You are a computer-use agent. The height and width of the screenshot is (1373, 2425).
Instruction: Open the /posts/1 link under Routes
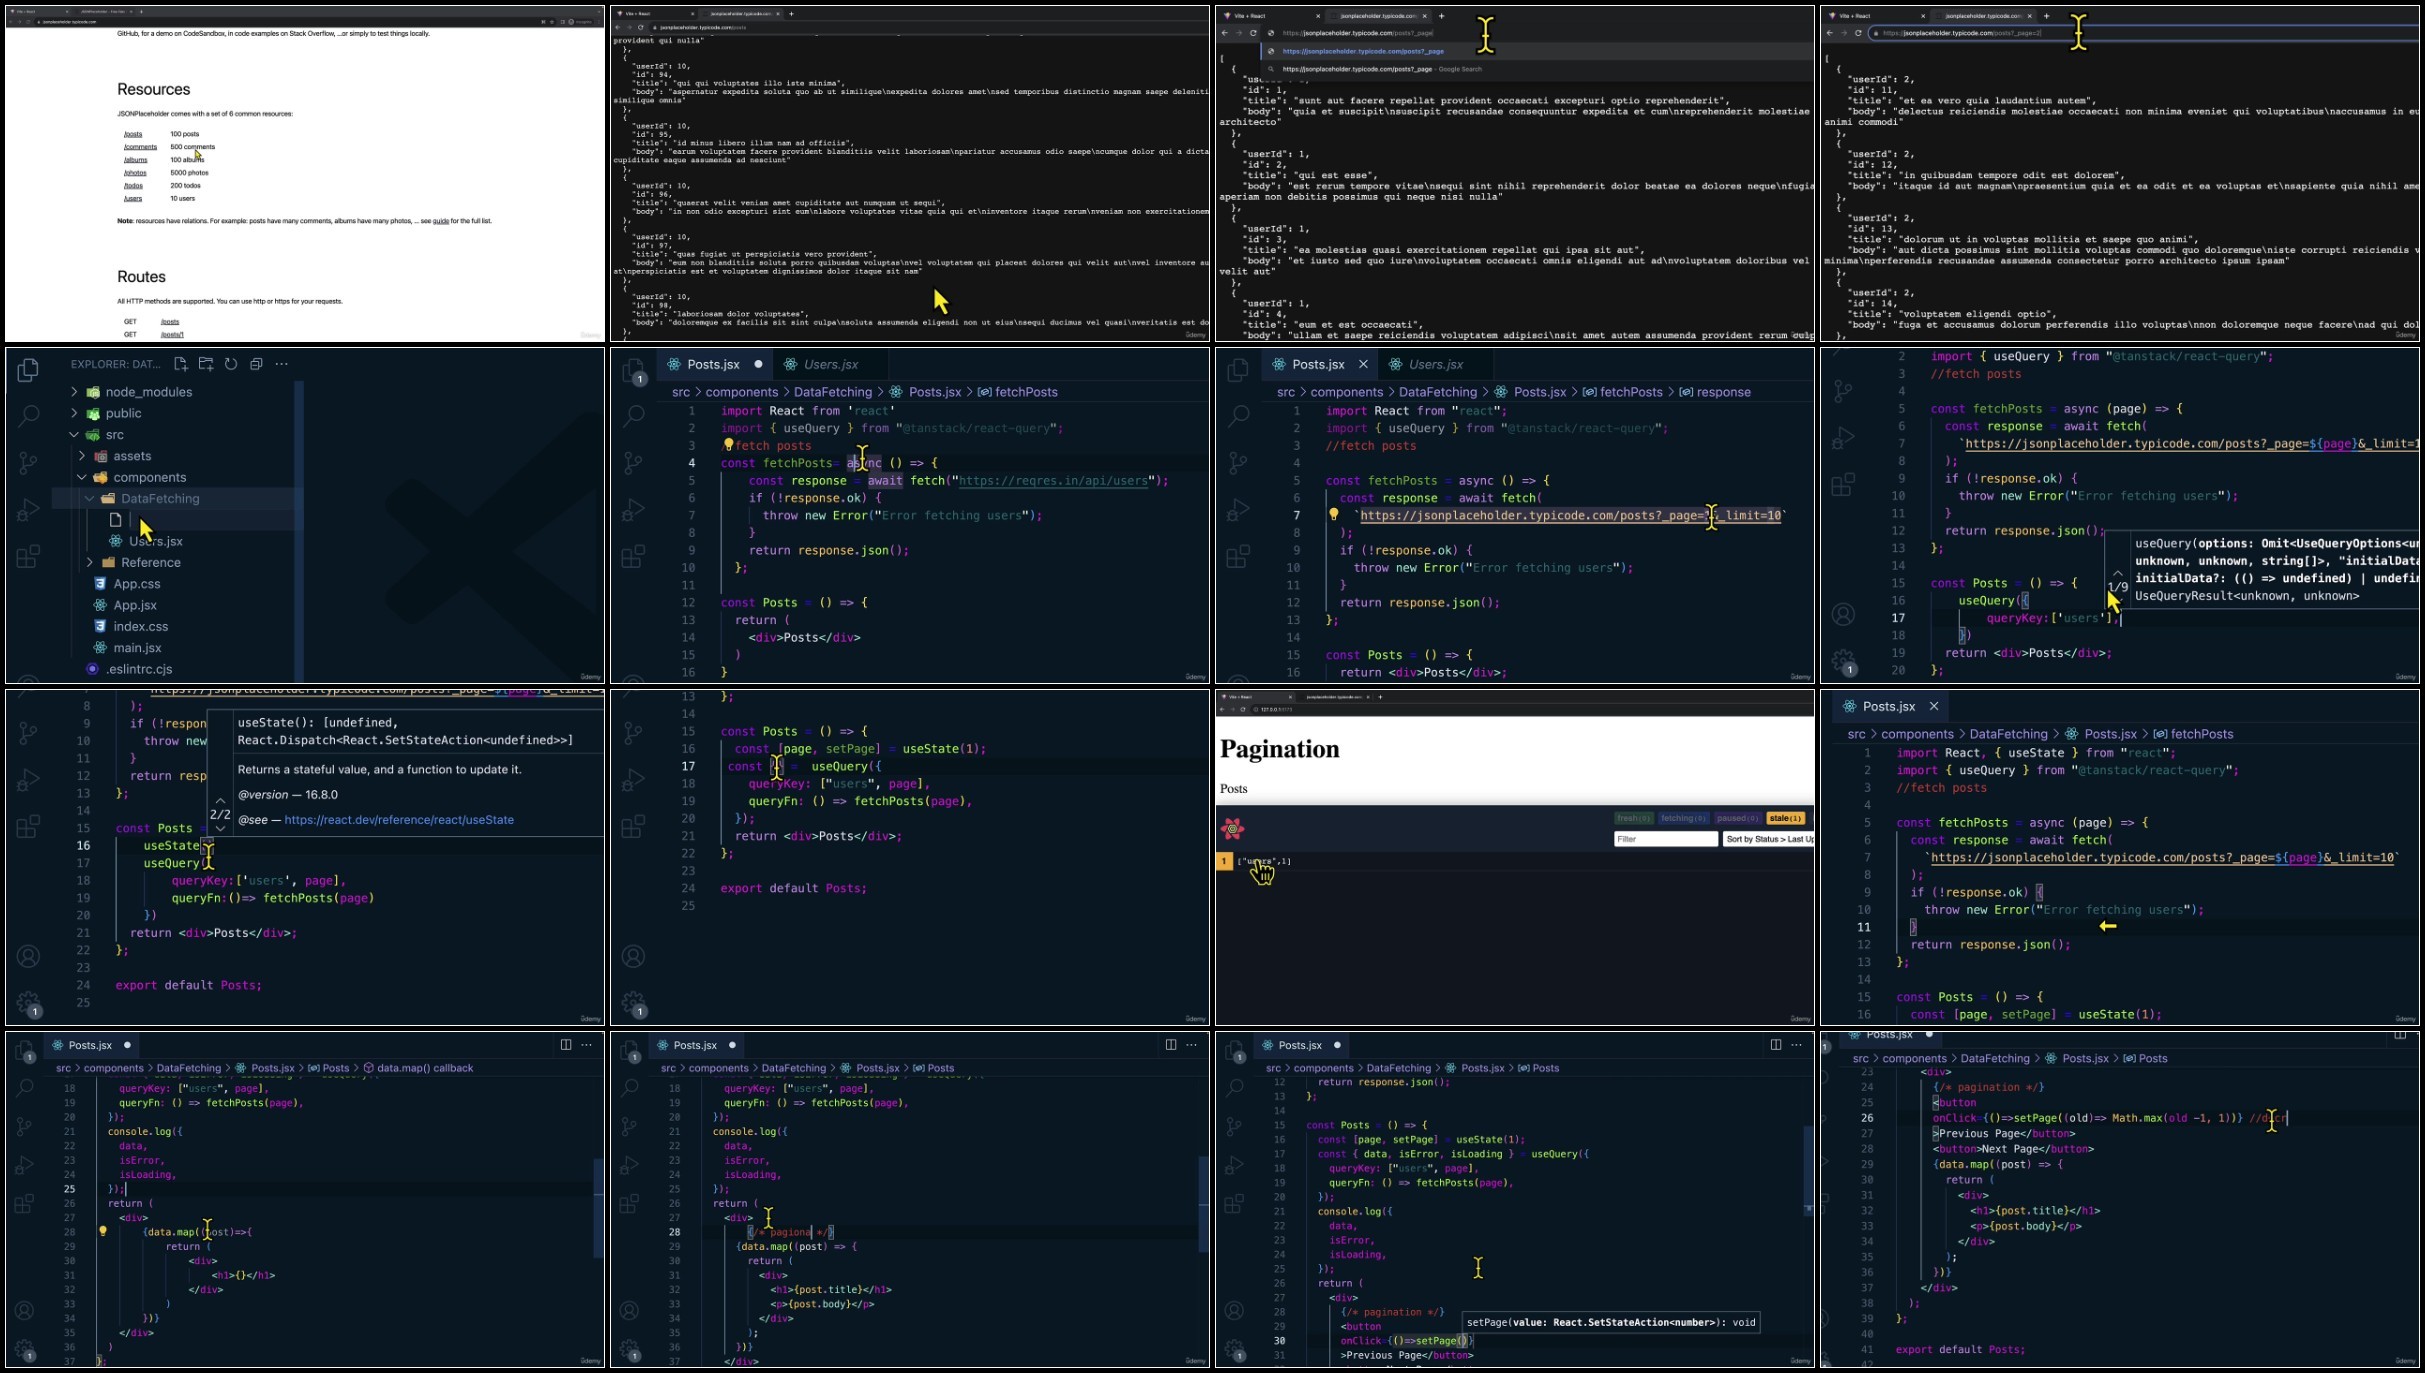(x=172, y=335)
